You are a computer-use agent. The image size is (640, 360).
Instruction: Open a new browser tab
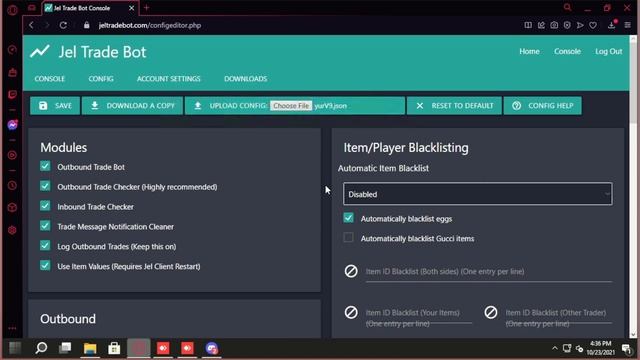point(147,8)
